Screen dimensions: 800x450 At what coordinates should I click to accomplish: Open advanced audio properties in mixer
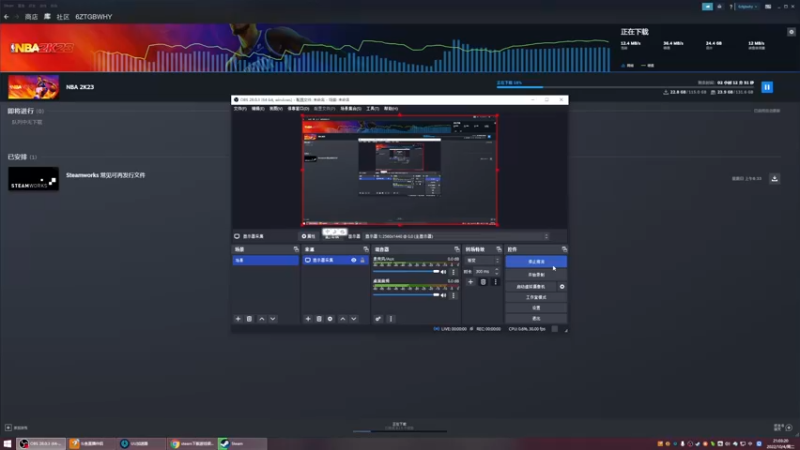click(x=378, y=319)
